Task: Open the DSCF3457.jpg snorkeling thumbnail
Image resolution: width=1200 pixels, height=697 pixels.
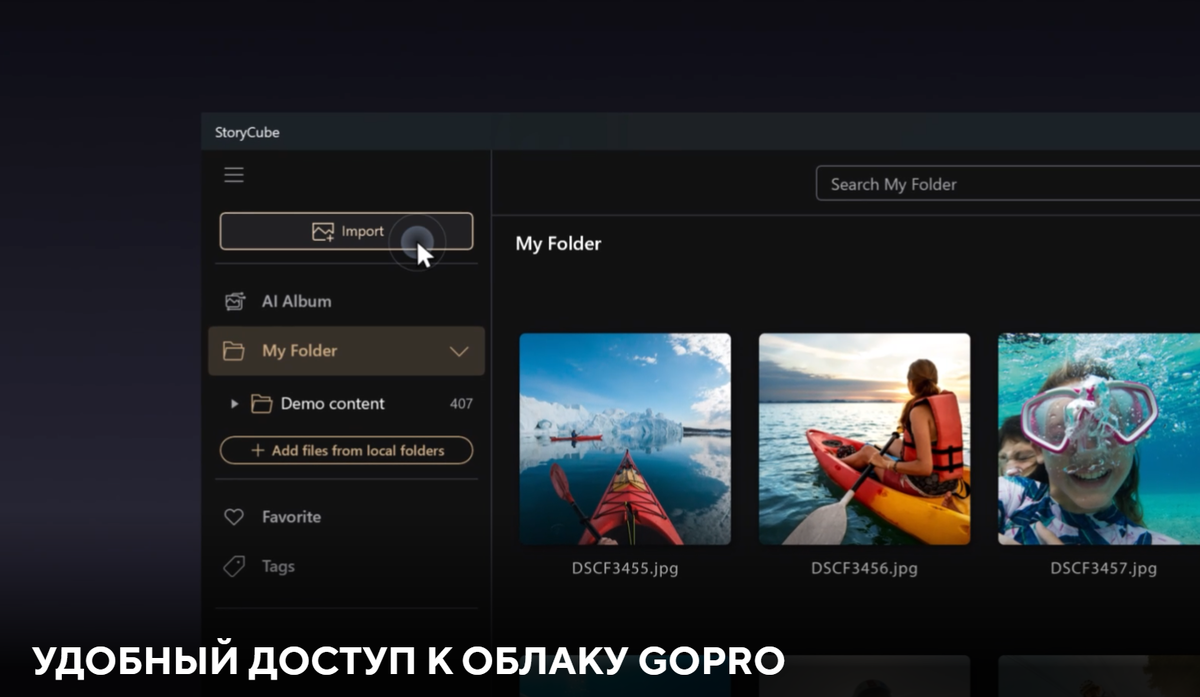Action: click(x=1099, y=439)
